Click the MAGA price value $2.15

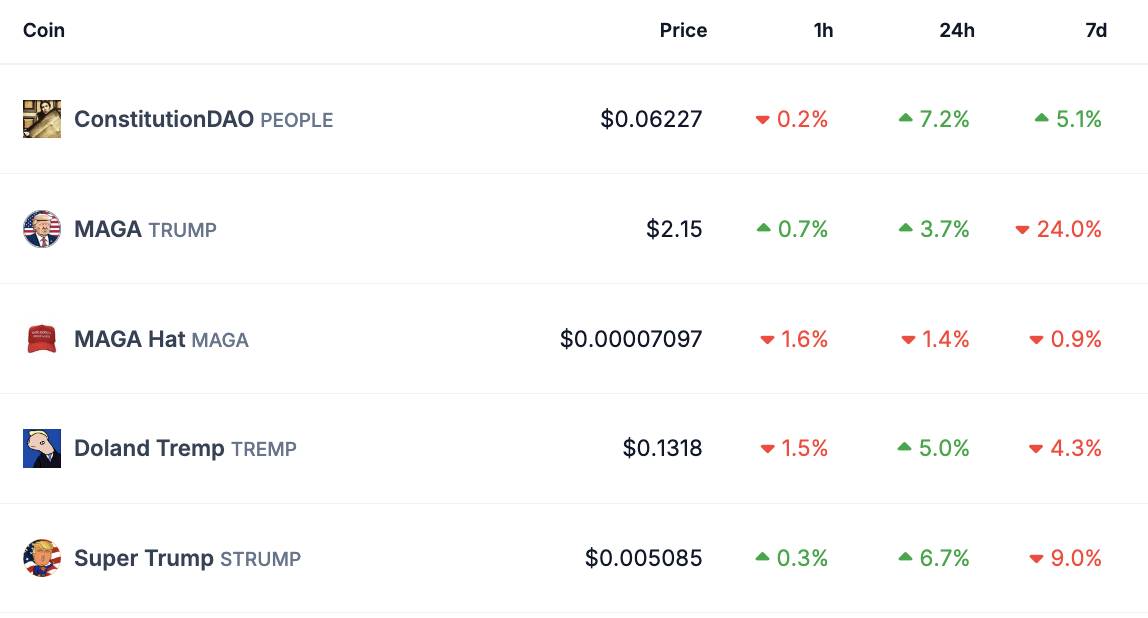pyautogui.click(x=674, y=229)
